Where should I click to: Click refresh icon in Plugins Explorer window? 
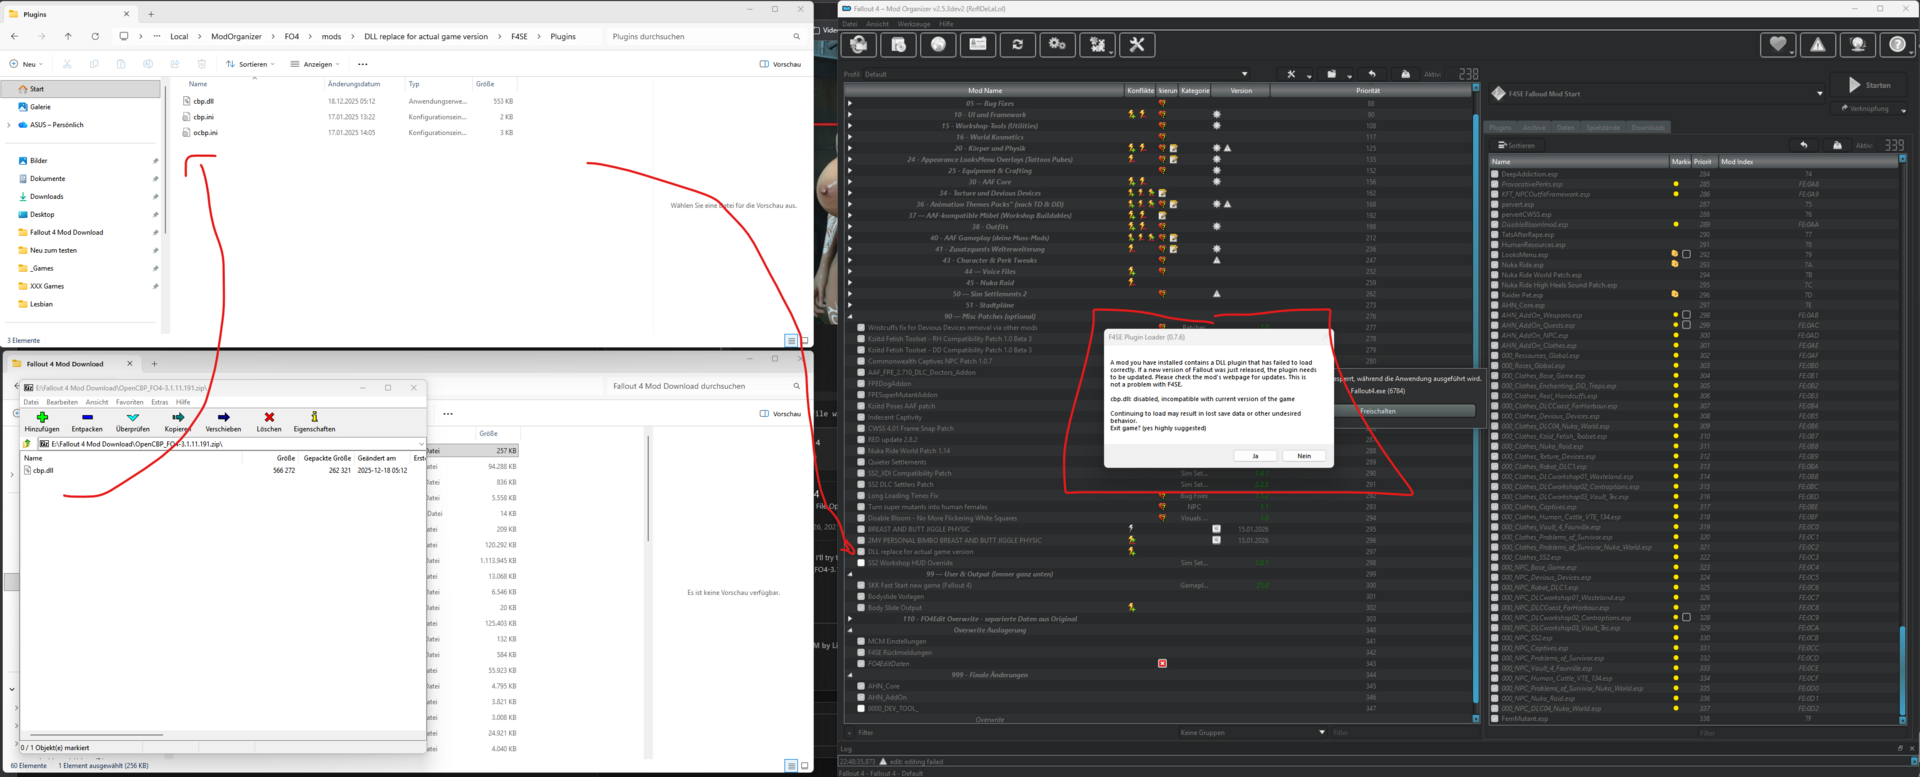95,36
